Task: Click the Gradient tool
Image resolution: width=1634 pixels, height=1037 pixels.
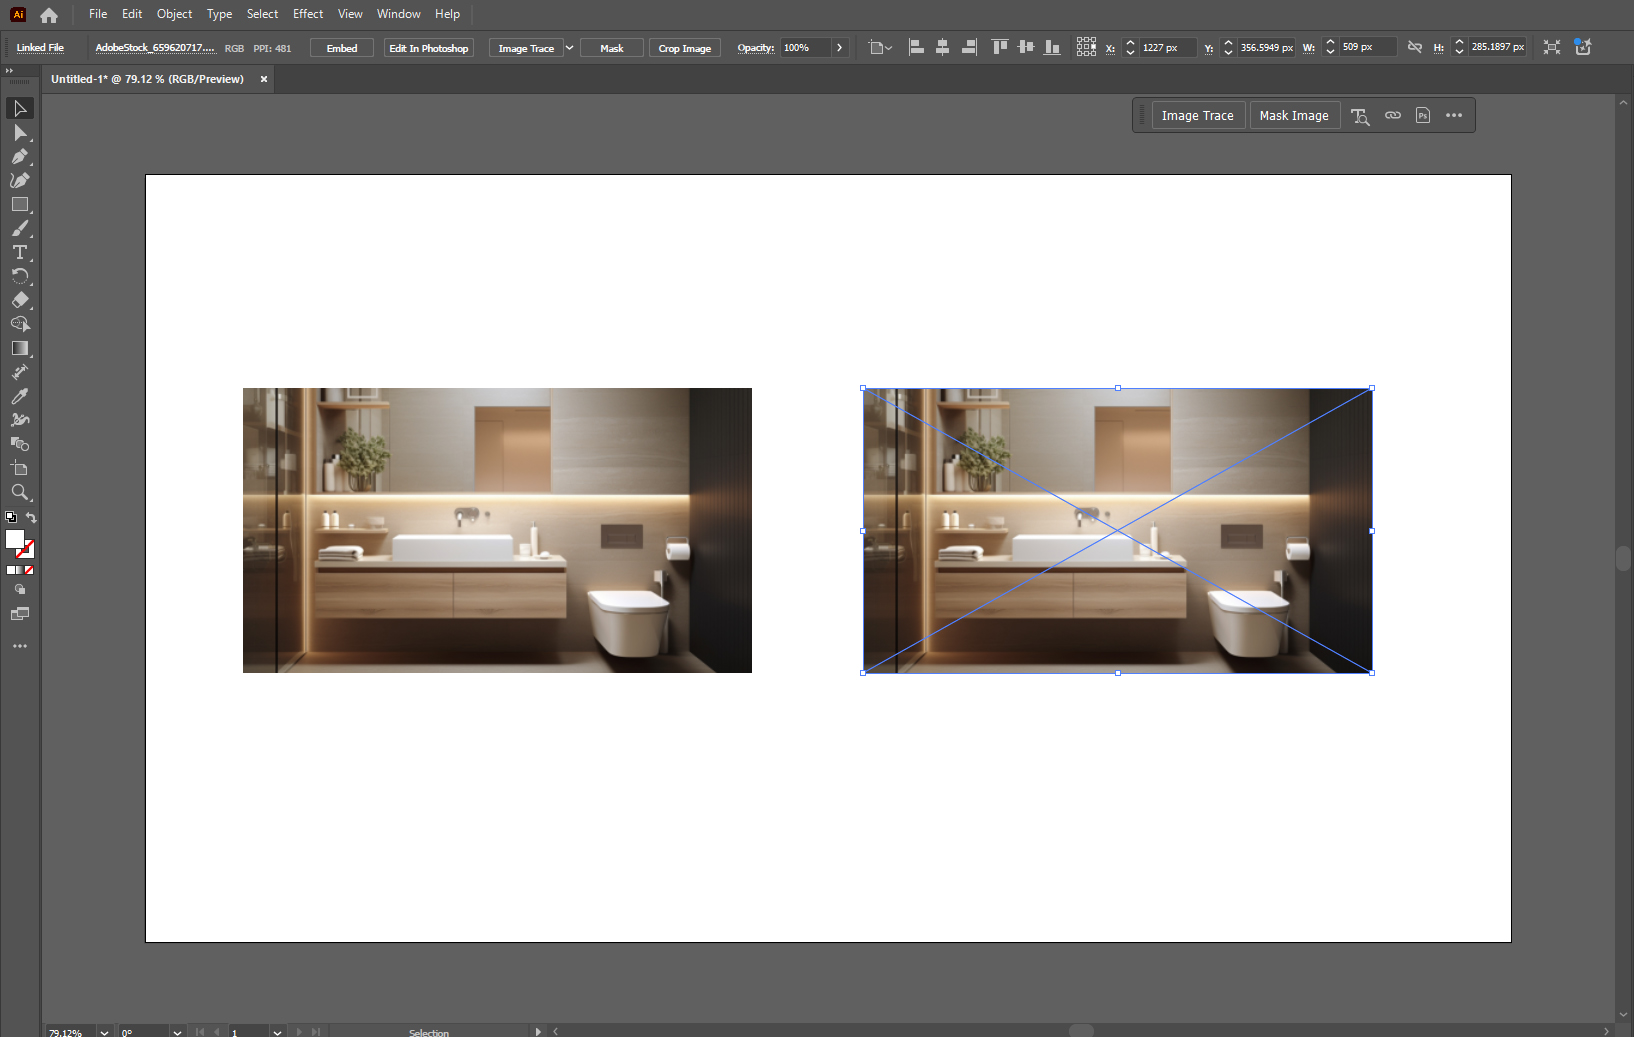Action: [19, 348]
